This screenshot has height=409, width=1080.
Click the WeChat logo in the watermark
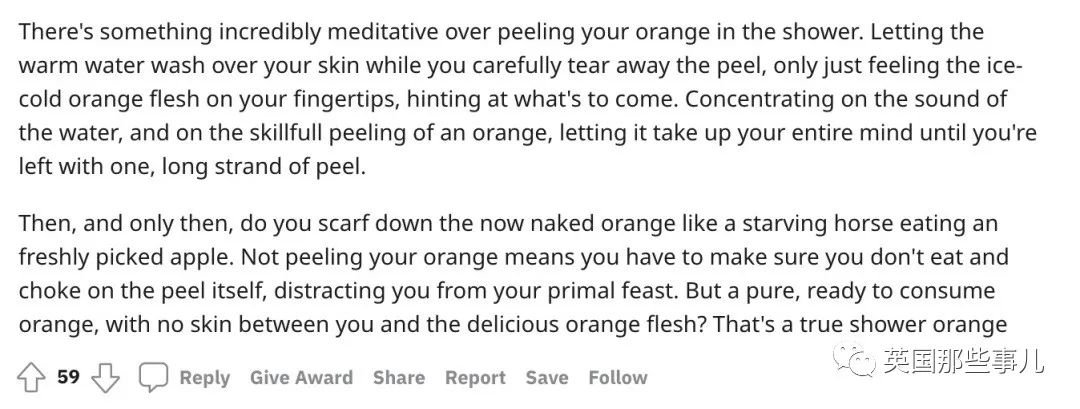(x=854, y=359)
